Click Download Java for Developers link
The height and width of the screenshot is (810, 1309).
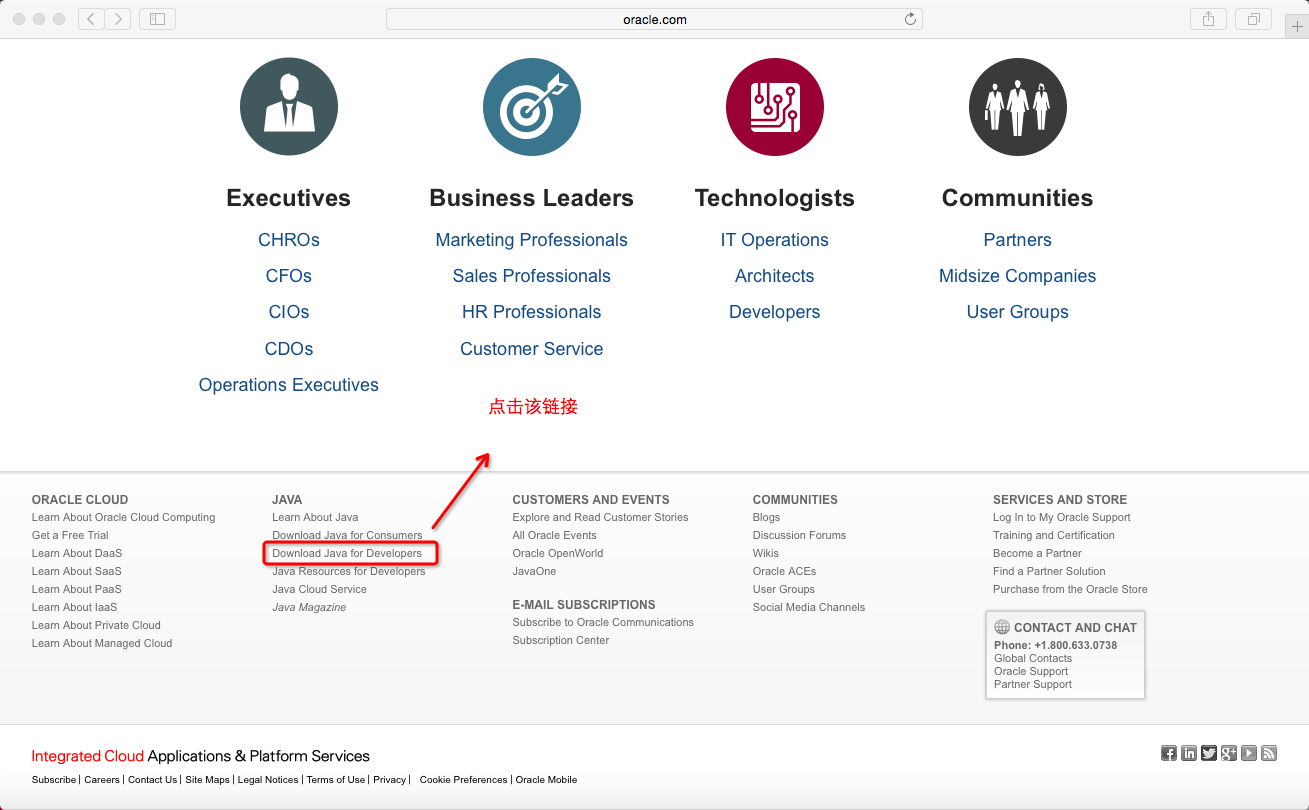click(x=347, y=553)
